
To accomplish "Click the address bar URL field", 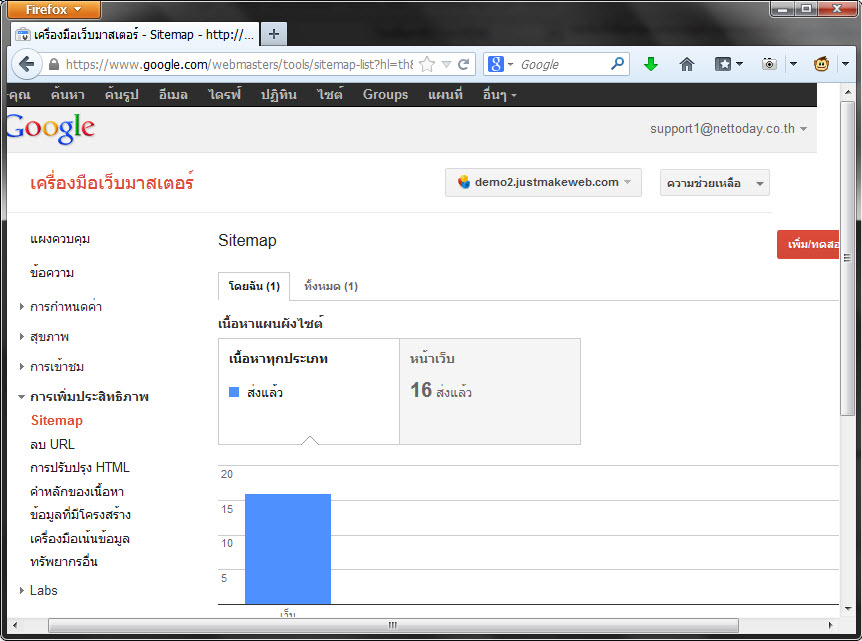I will coord(240,64).
